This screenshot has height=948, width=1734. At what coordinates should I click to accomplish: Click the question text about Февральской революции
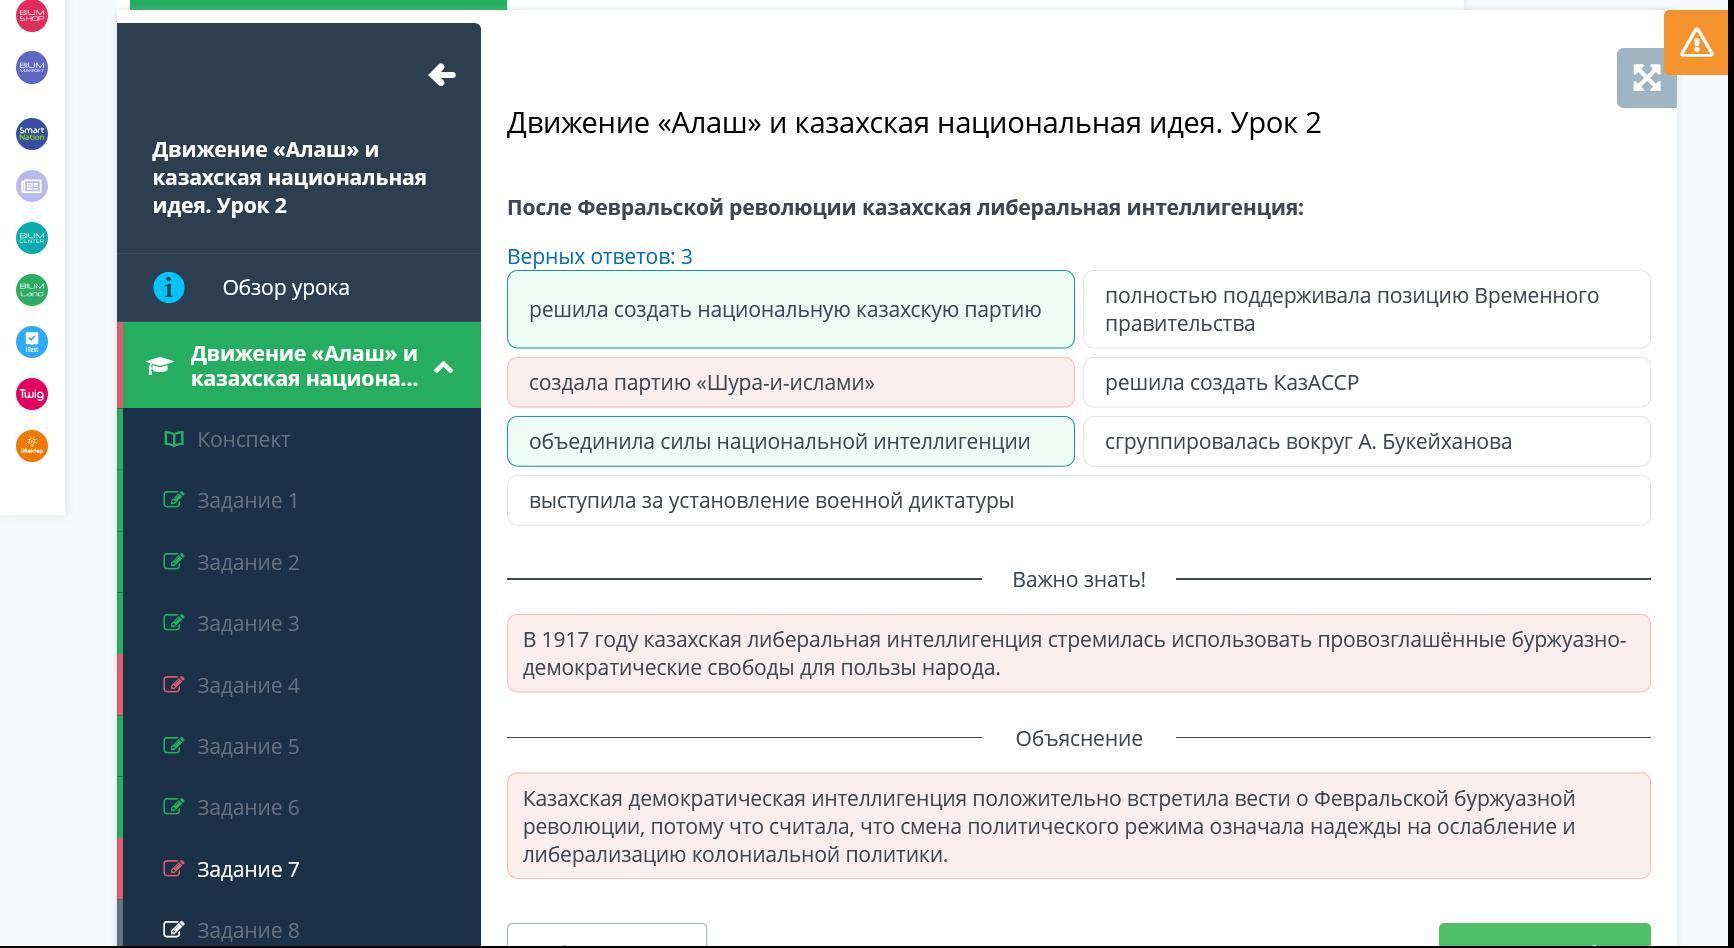coord(905,208)
